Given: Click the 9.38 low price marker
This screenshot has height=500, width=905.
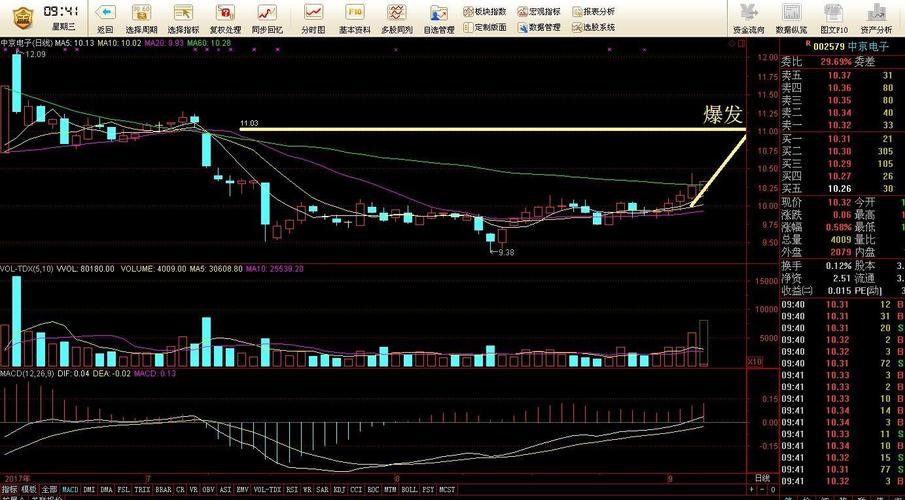Looking at the screenshot, I should (x=506, y=252).
